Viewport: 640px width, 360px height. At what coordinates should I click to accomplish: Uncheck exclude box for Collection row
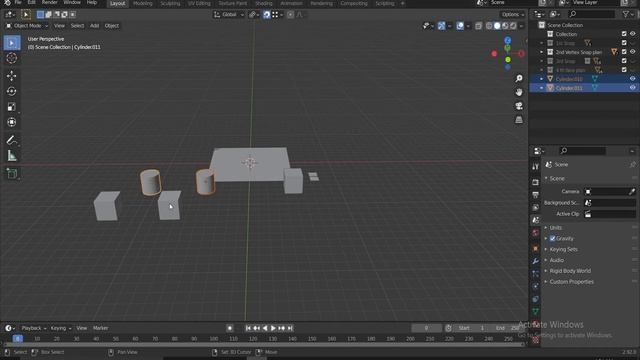[x=624, y=34]
